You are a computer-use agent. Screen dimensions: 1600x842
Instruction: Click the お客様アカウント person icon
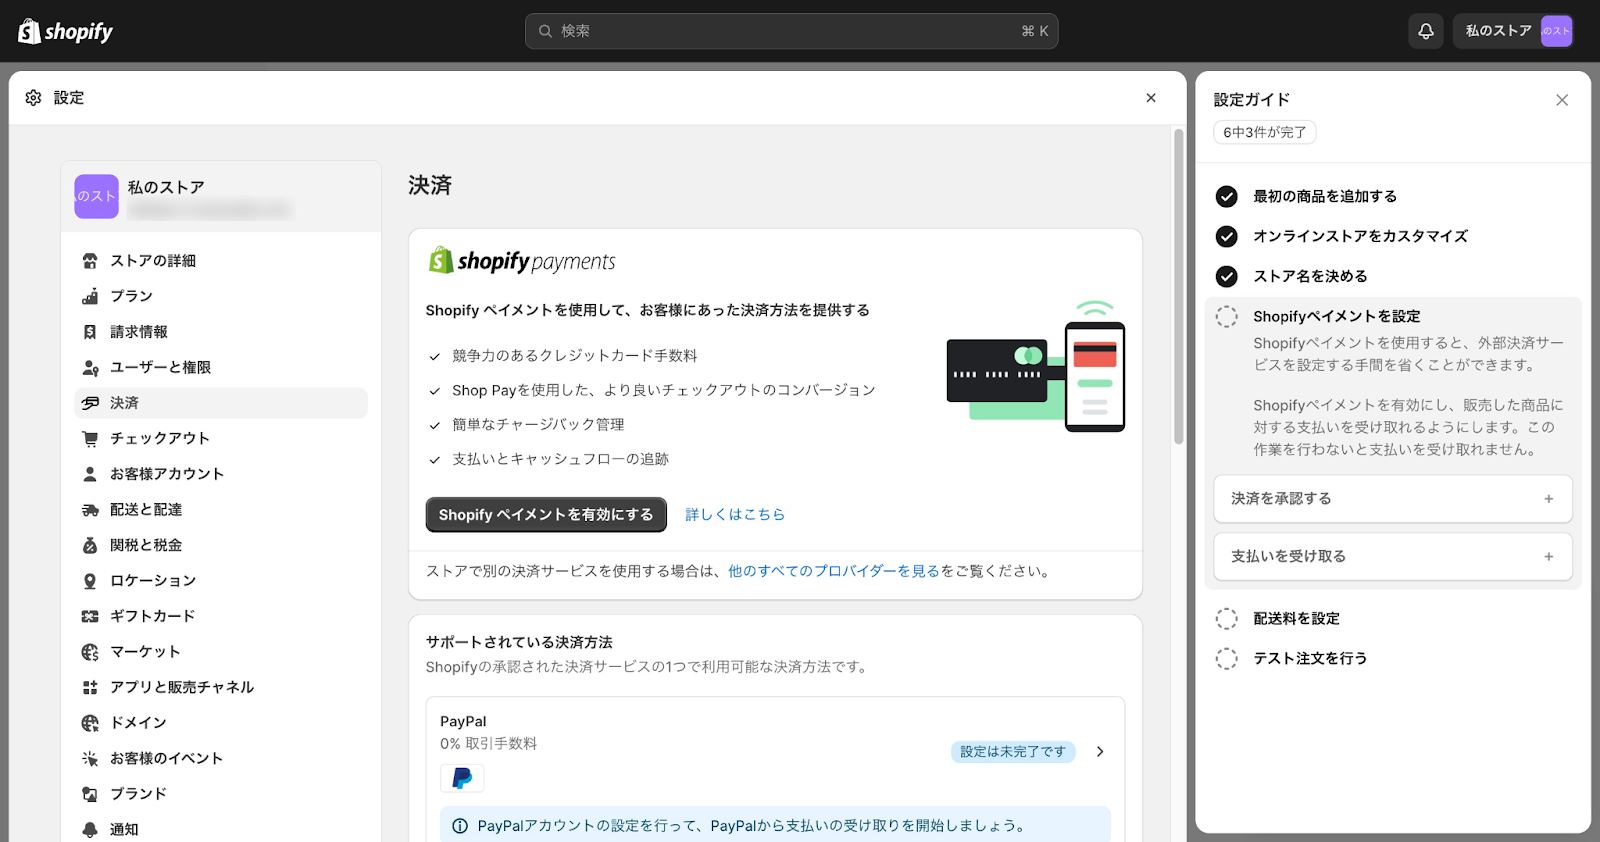(x=90, y=474)
